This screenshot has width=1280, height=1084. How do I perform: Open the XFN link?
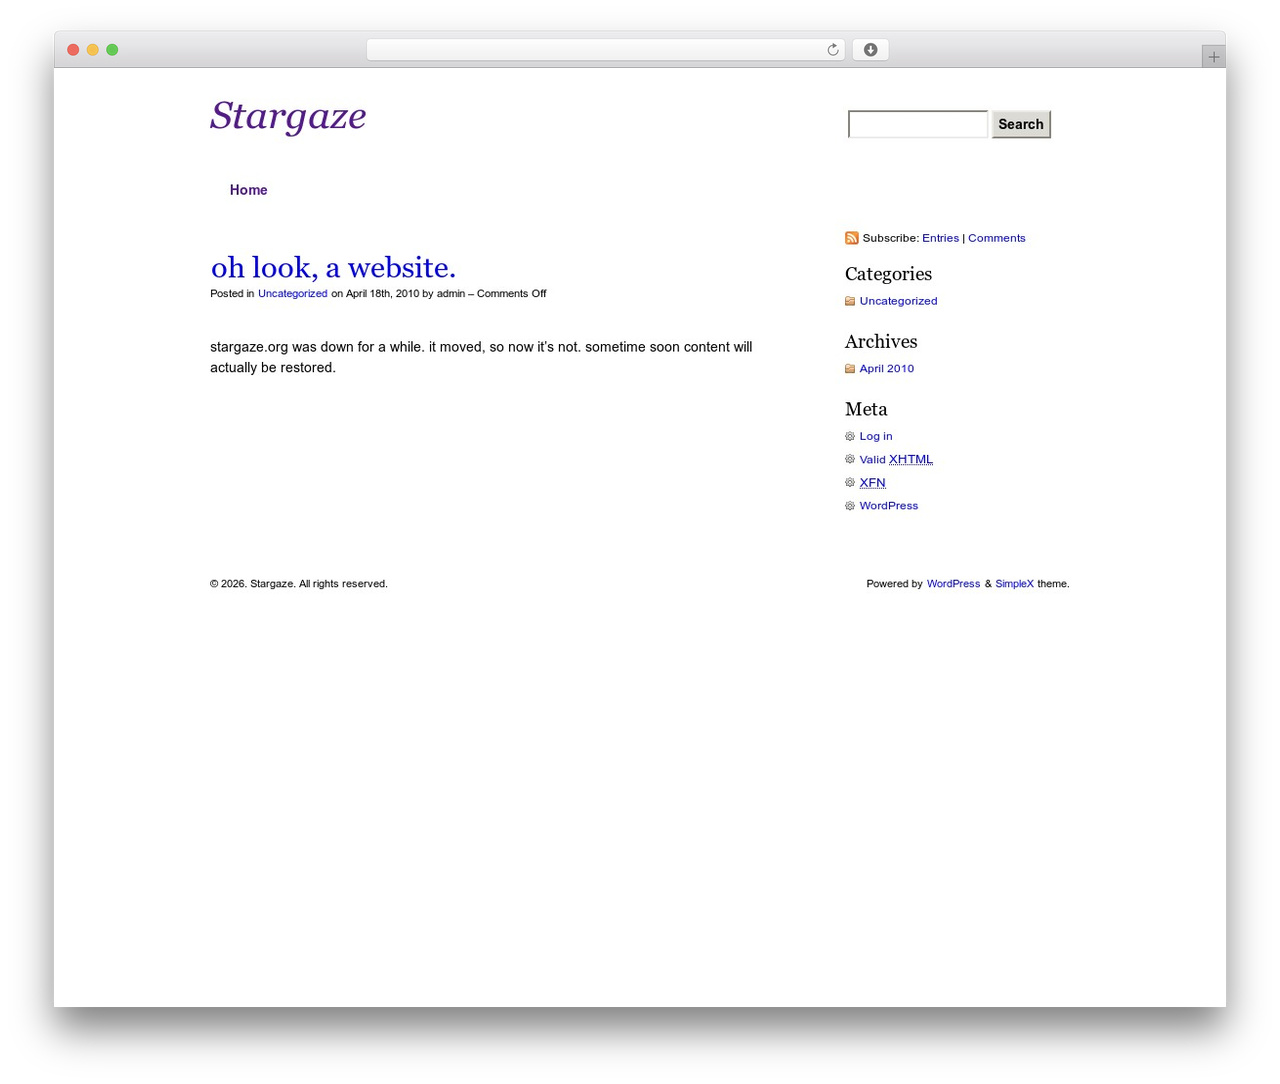coord(872,483)
